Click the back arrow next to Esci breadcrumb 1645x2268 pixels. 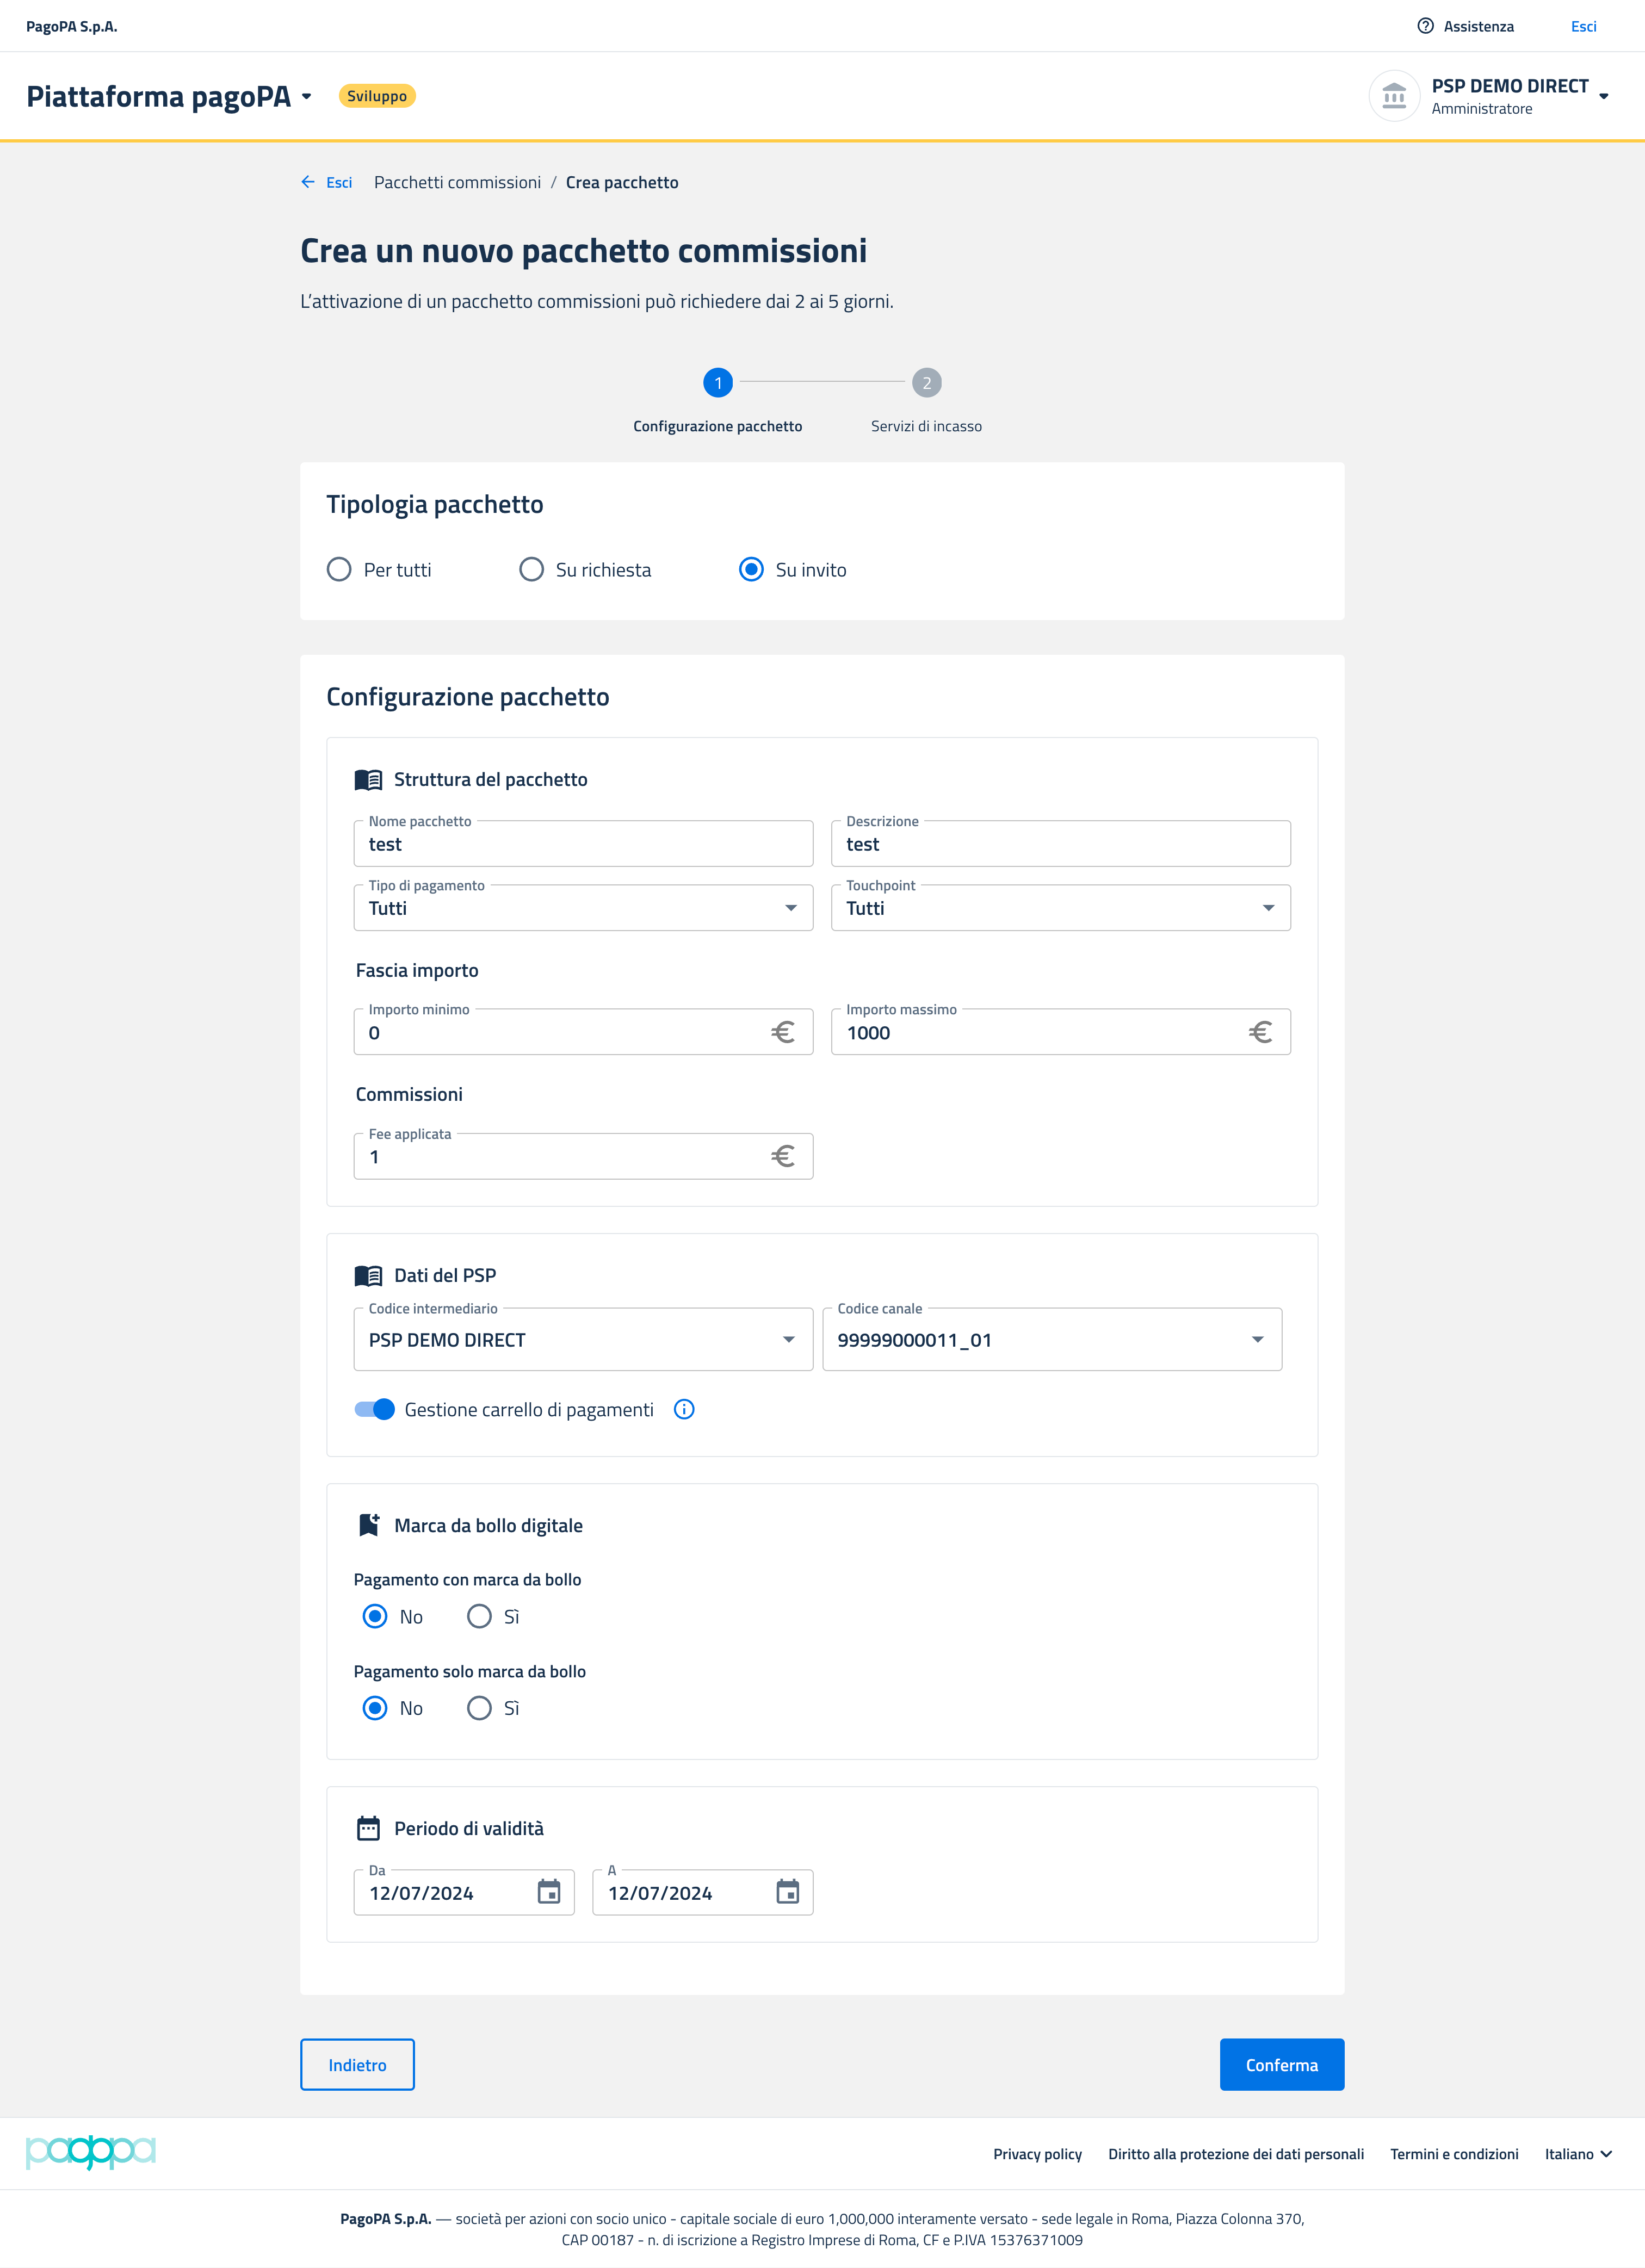(x=308, y=182)
